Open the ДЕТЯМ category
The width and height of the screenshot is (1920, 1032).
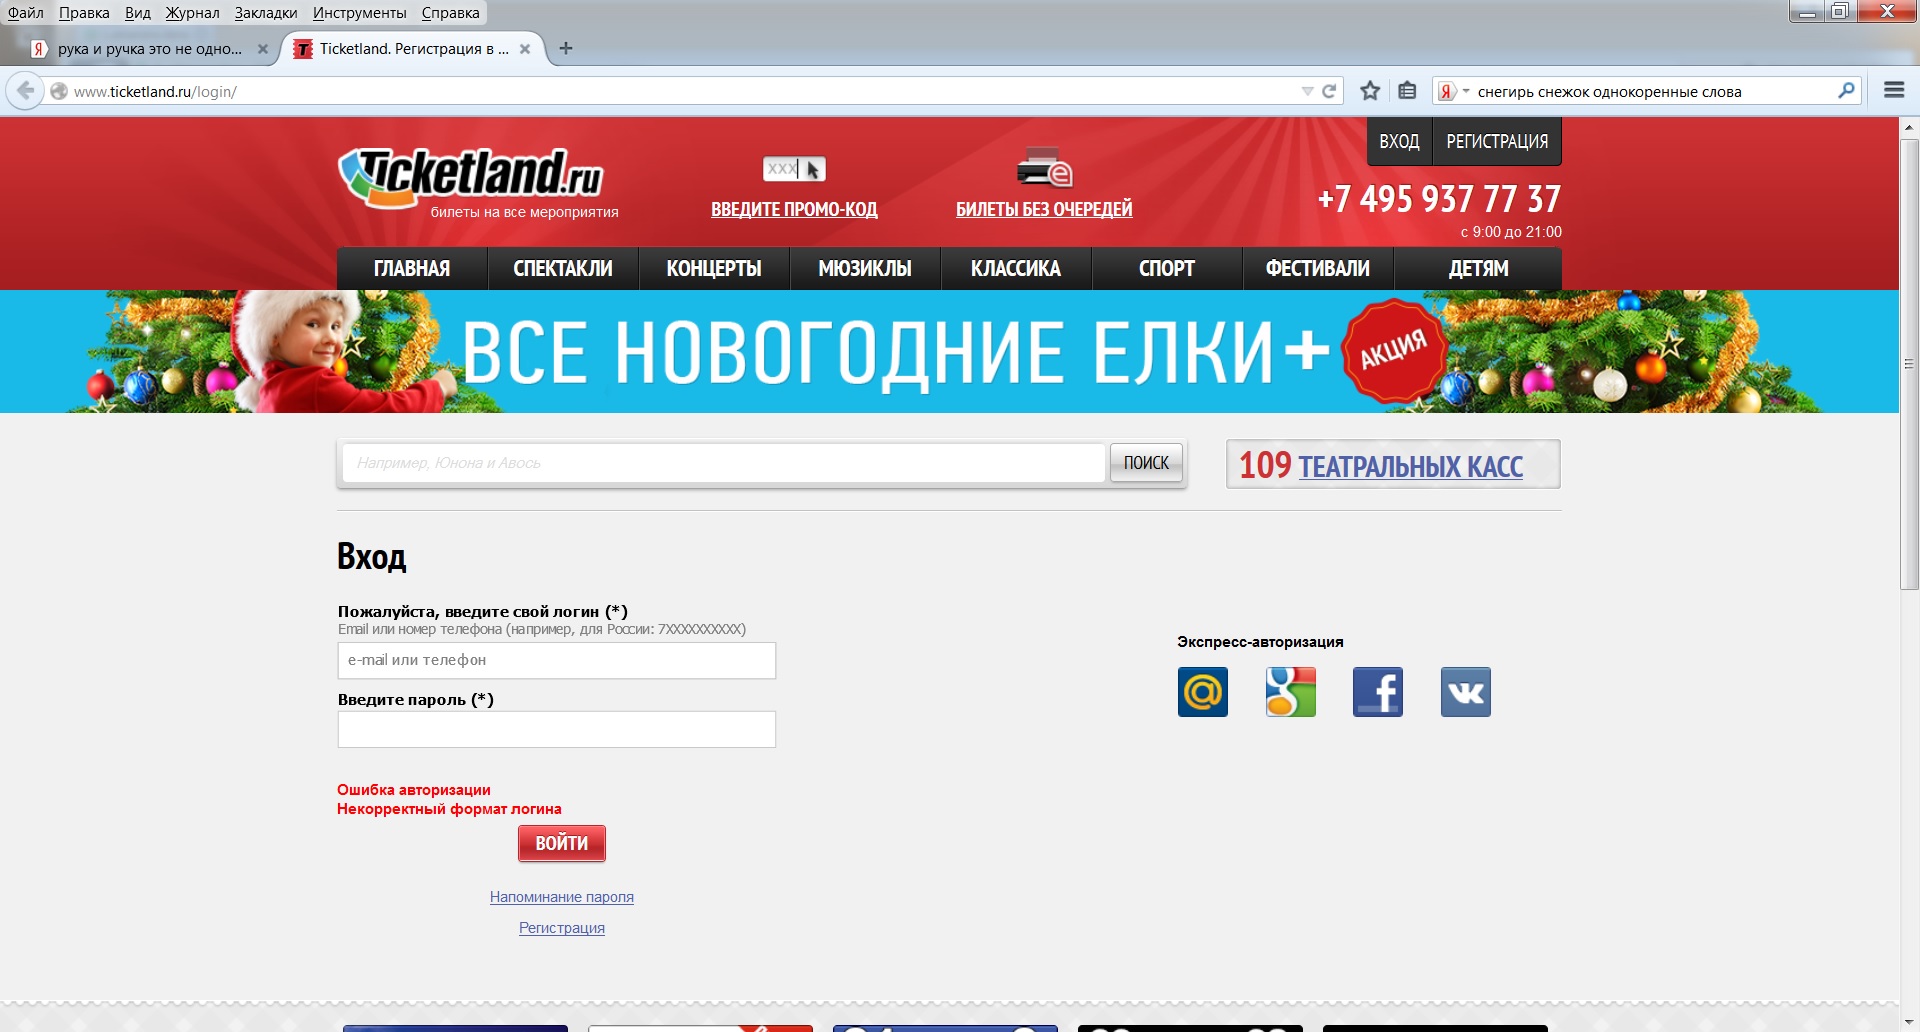[x=1478, y=268]
